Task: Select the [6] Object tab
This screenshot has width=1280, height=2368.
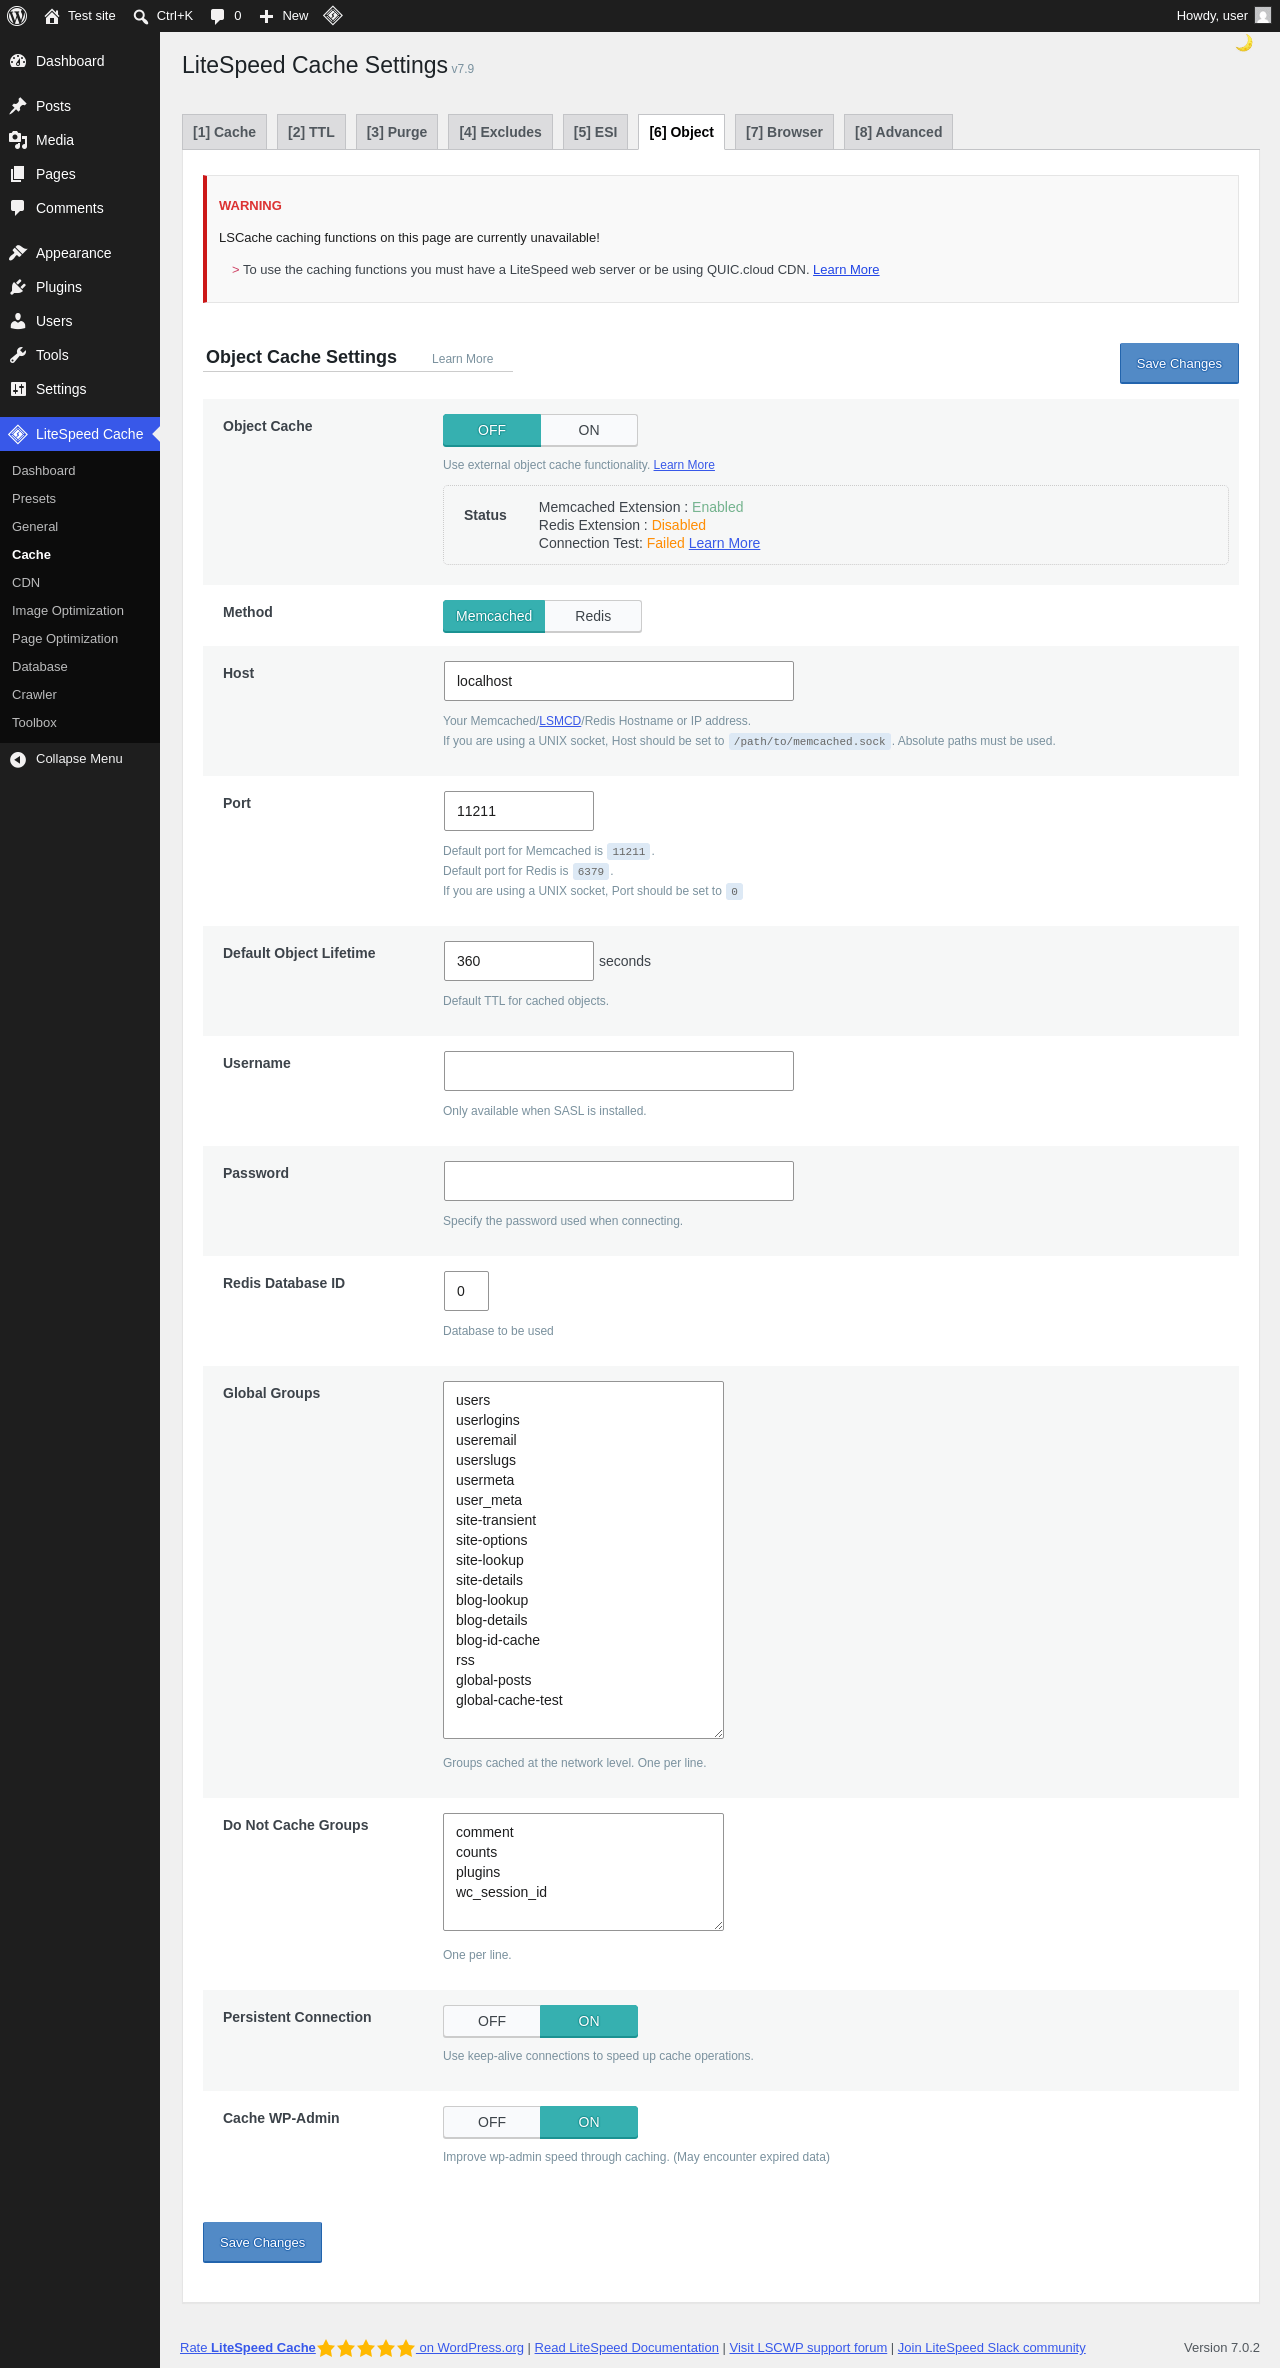Action: click(x=681, y=132)
